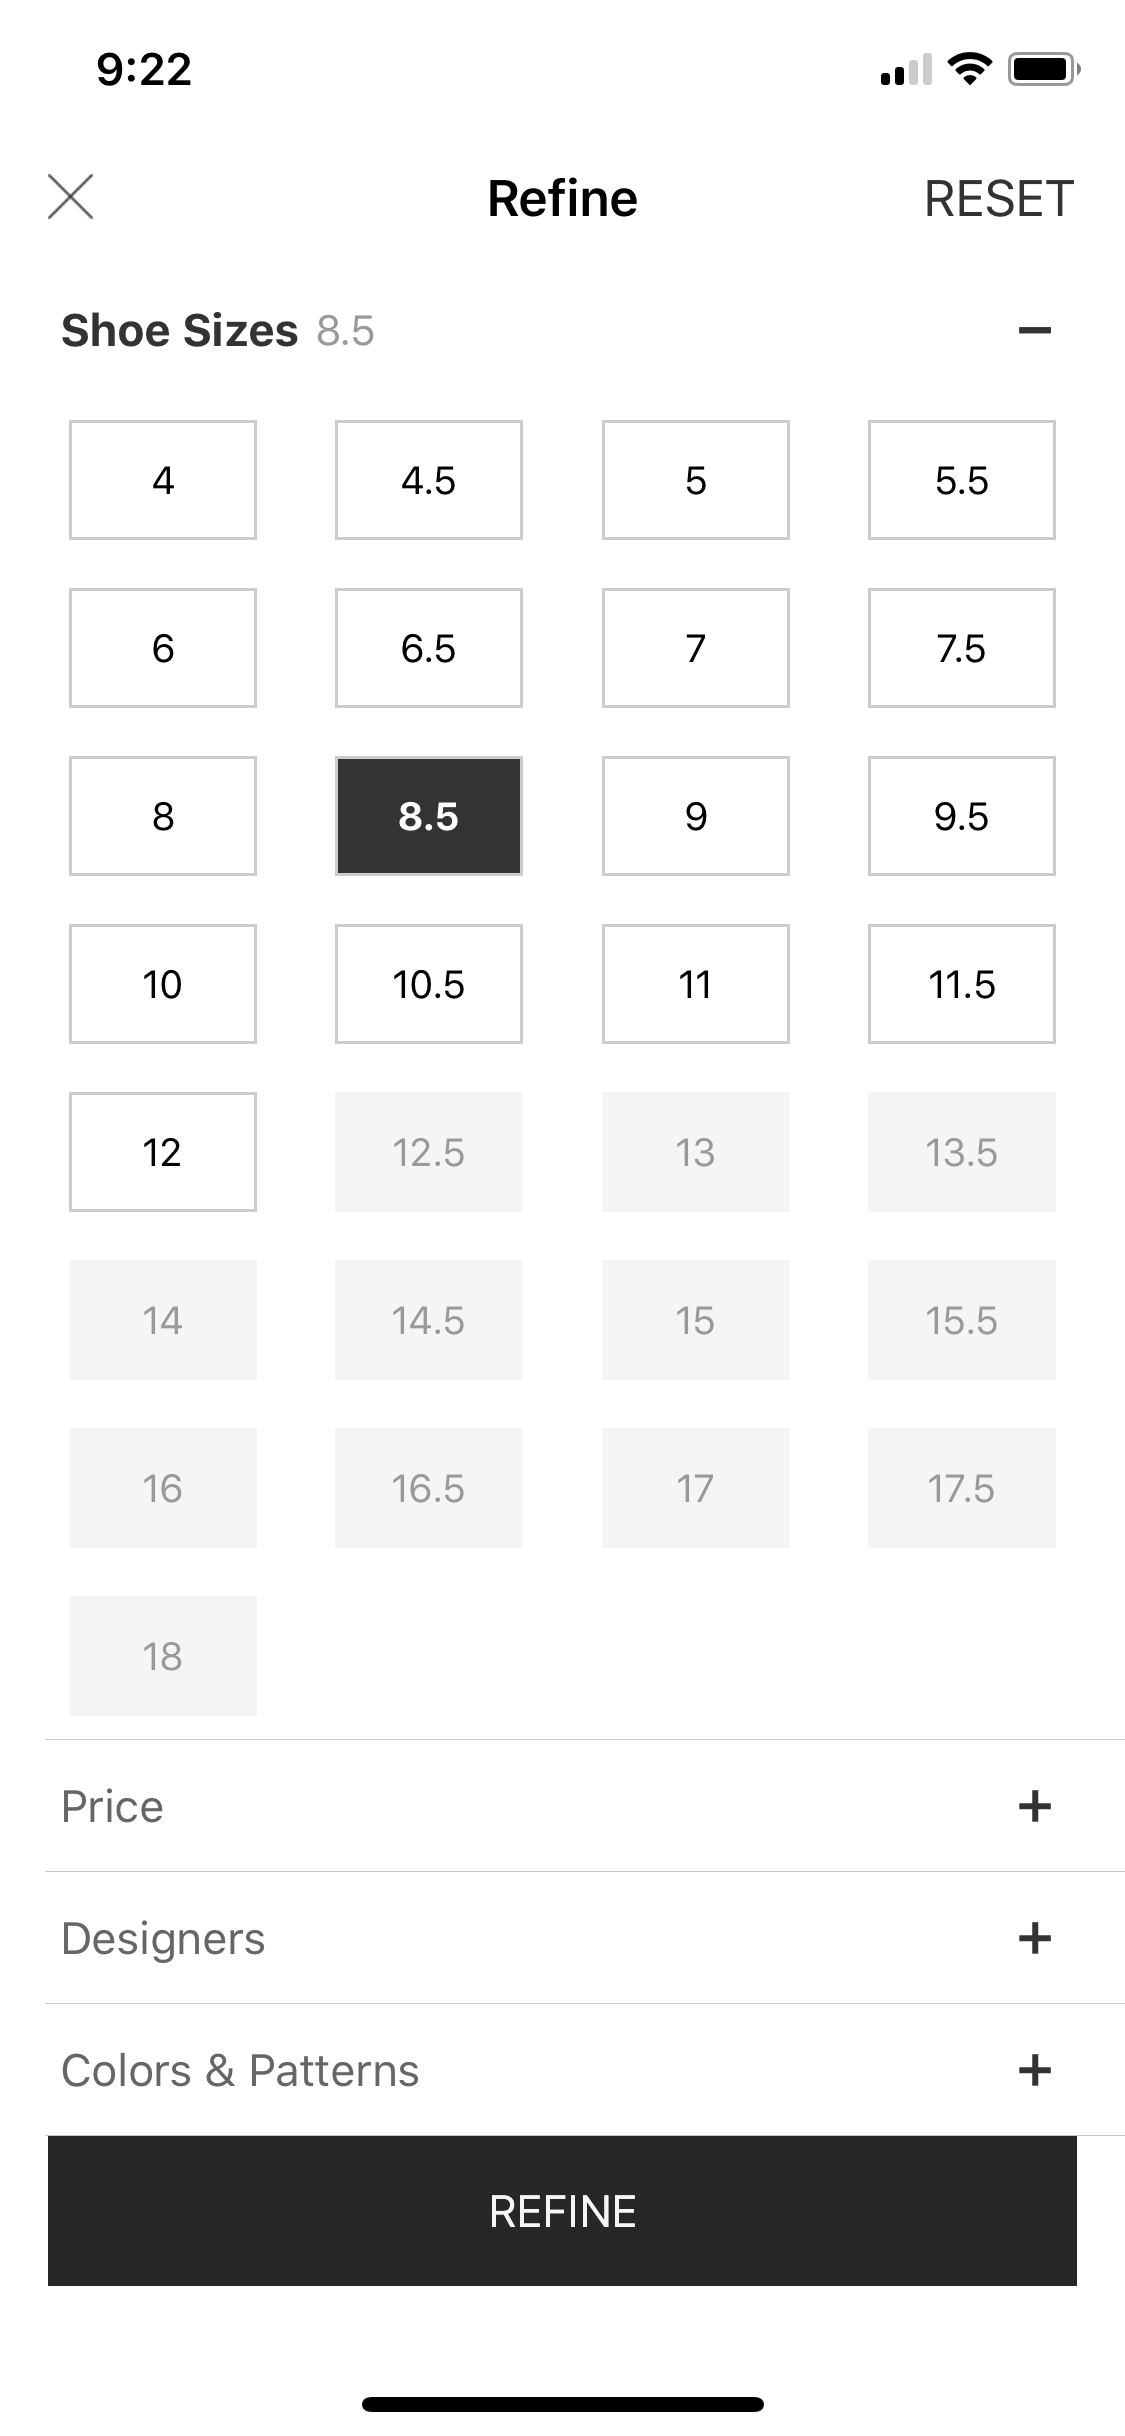This screenshot has width=1125, height=2436.
Task: Collapse Shoe Sizes with the minus icon
Action: [1034, 330]
